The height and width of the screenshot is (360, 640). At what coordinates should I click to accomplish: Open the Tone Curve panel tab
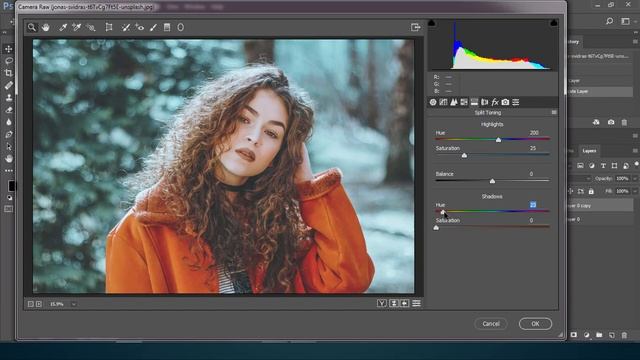(x=443, y=102)
